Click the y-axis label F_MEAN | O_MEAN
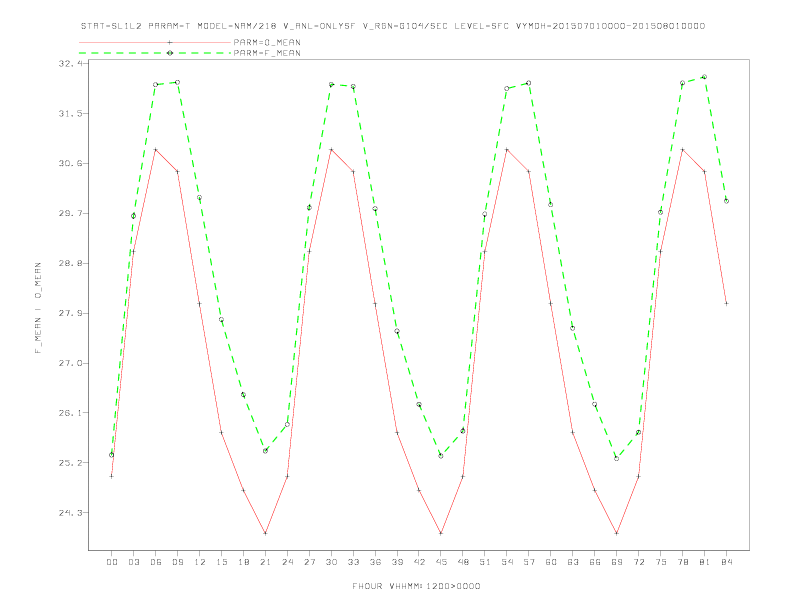Screen dimensions: 792x612 (x=38, y=308)
